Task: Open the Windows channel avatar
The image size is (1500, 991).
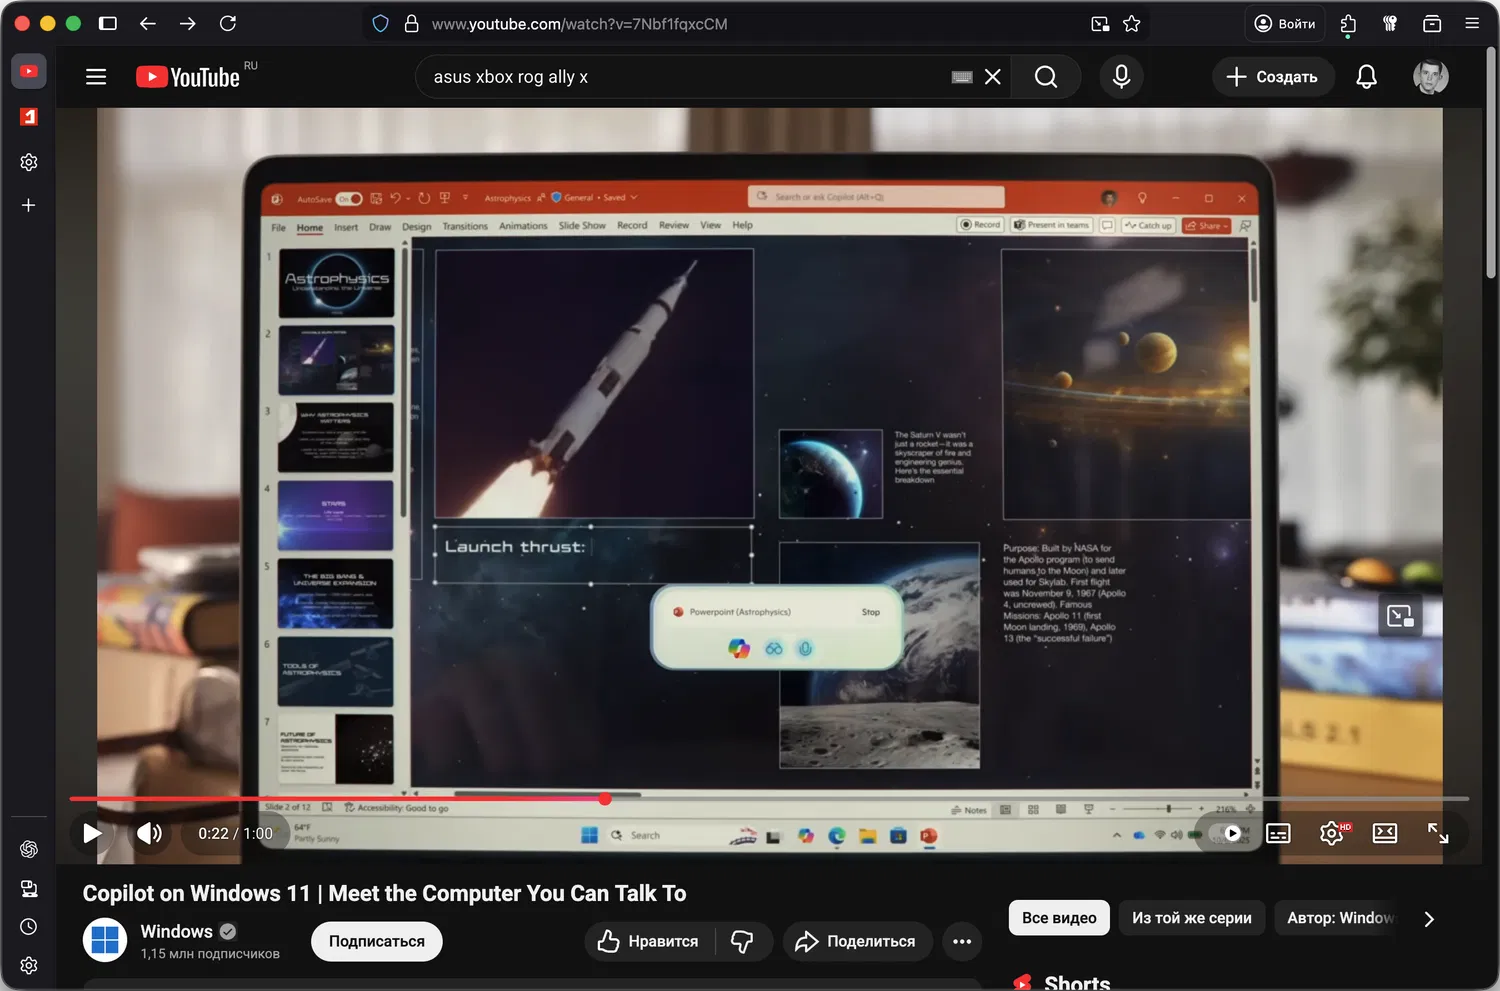Action: [105, 940]
